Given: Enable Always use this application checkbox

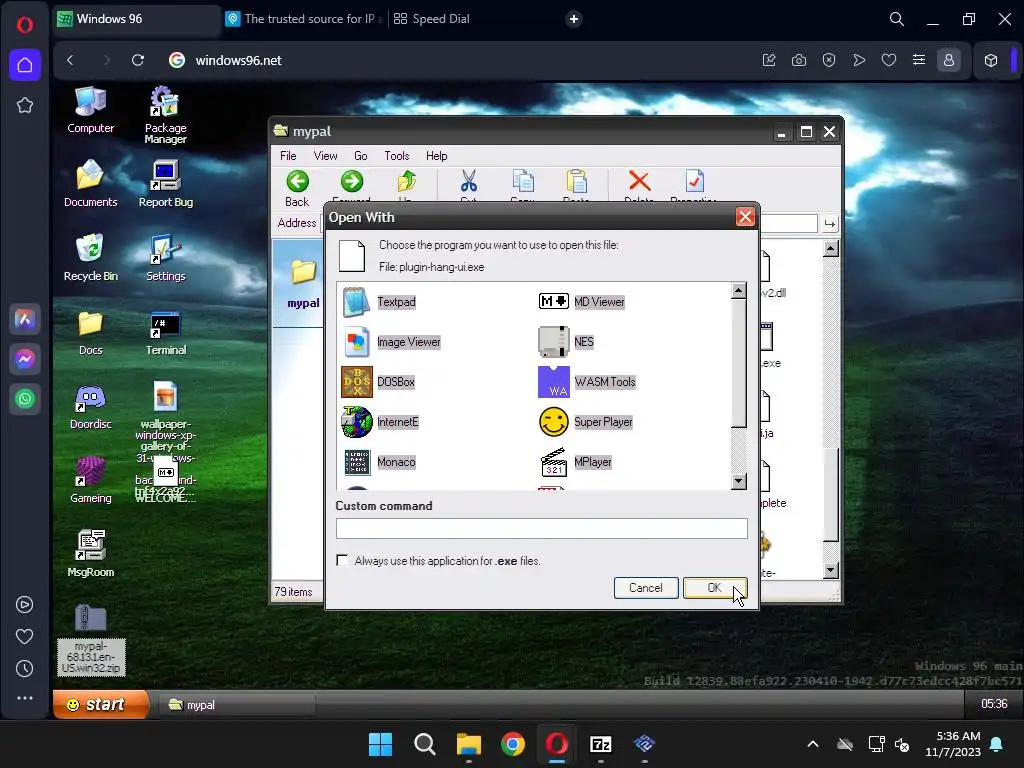Looking at the screenshot, I should pos(342,560).
